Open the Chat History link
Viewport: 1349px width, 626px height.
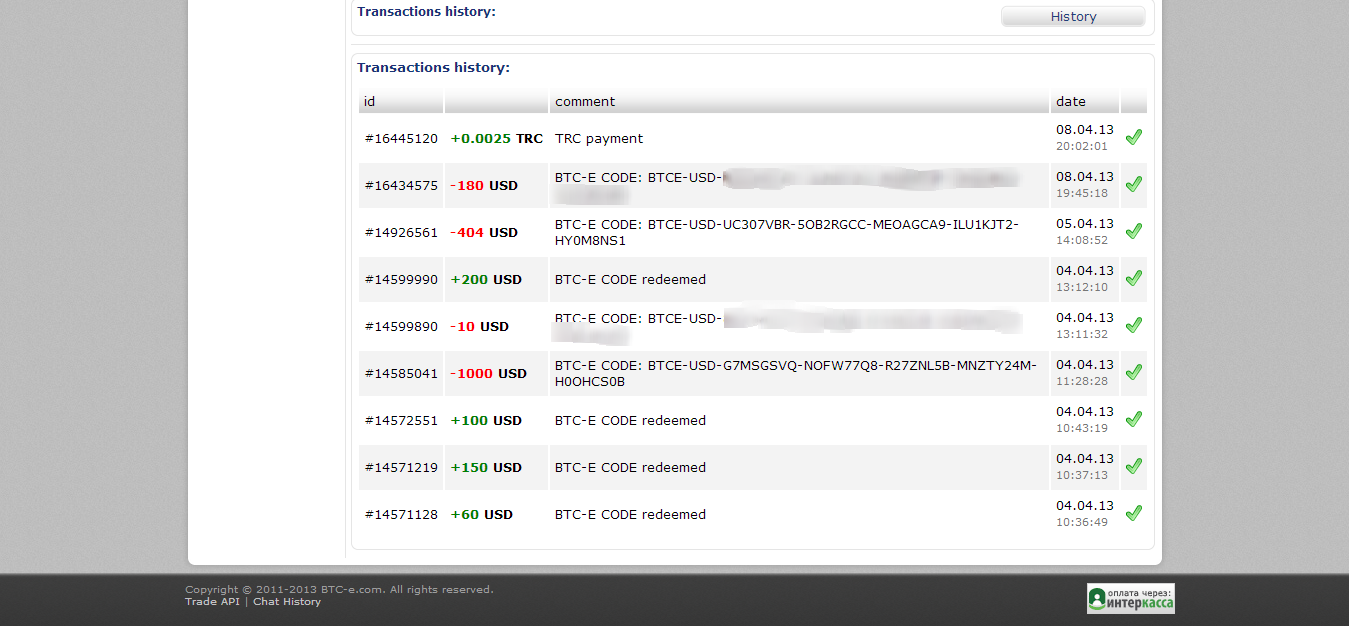(287, 602)
